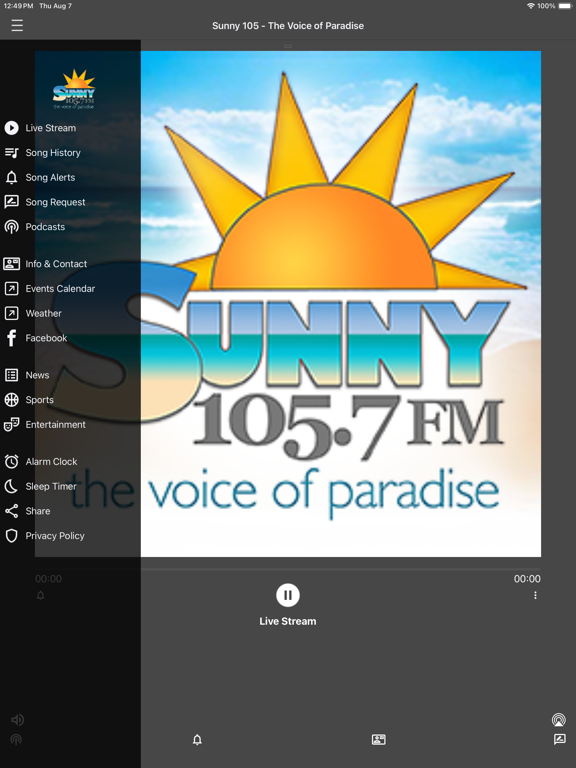Open the Facebook icon in sidebar

(x=11, y=338)
